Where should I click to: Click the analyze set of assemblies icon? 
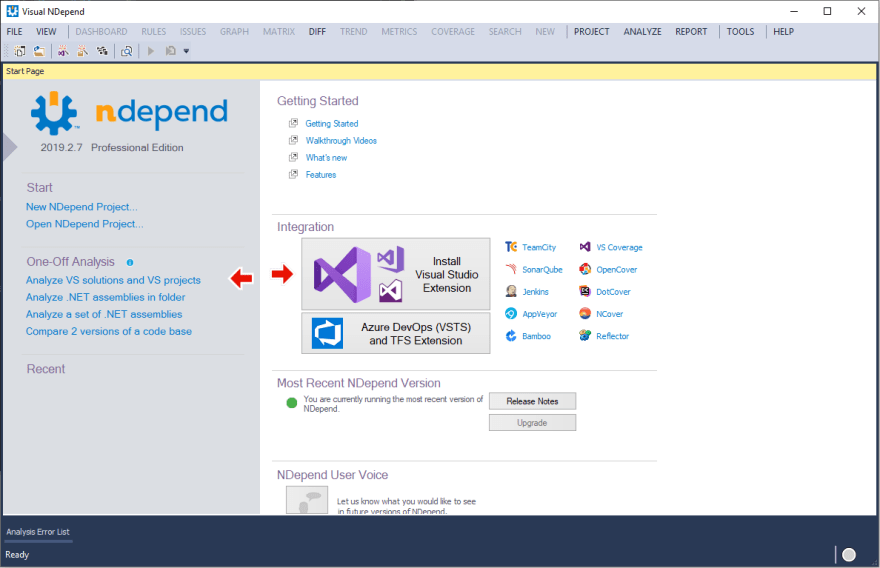[x=102, y=51]
